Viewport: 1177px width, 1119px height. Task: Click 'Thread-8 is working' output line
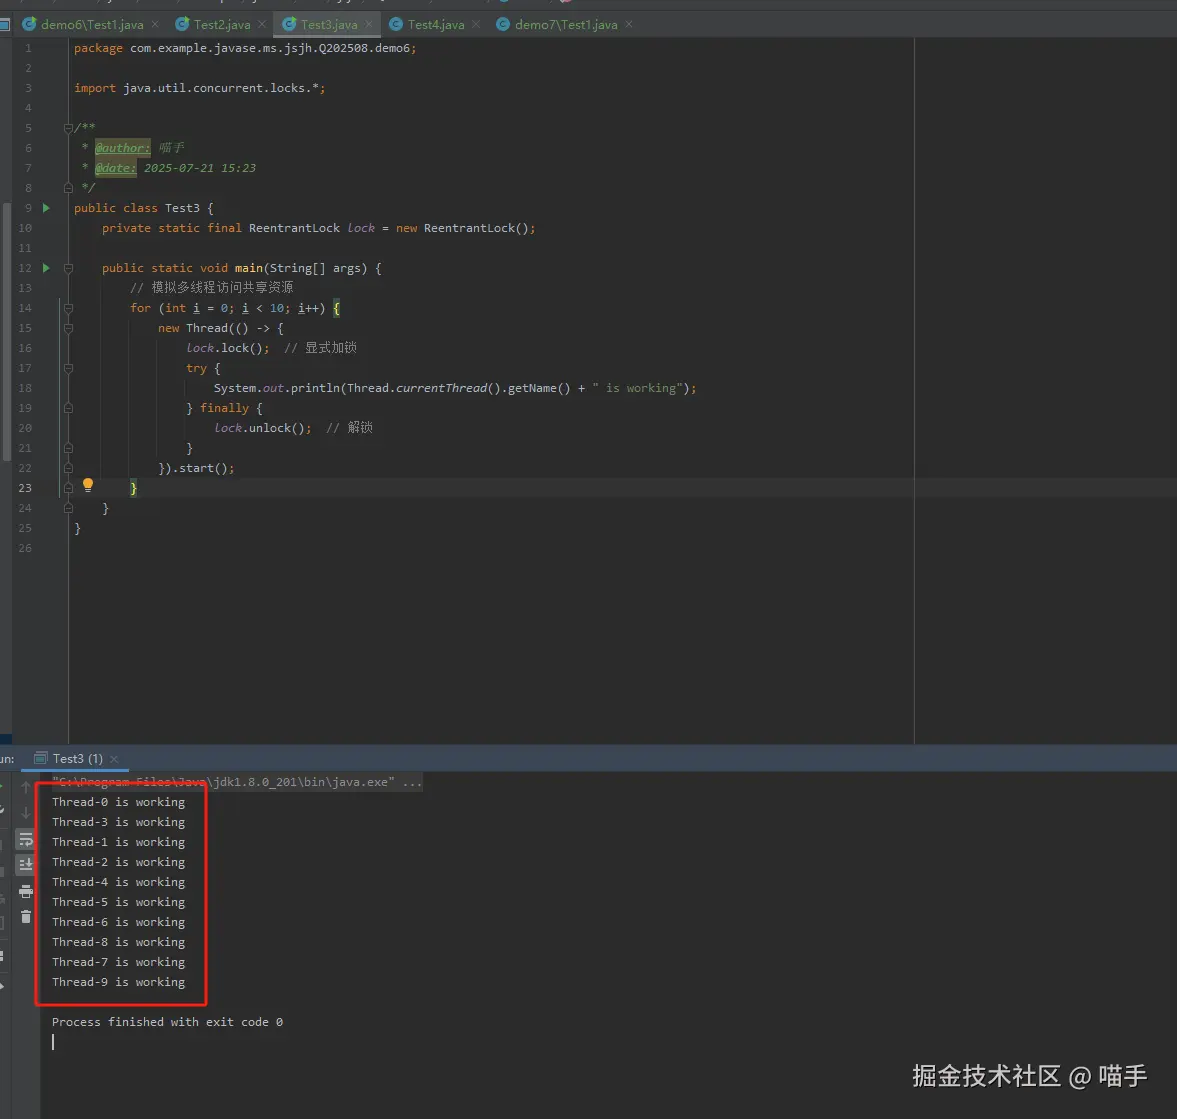[x=118, y=942]
